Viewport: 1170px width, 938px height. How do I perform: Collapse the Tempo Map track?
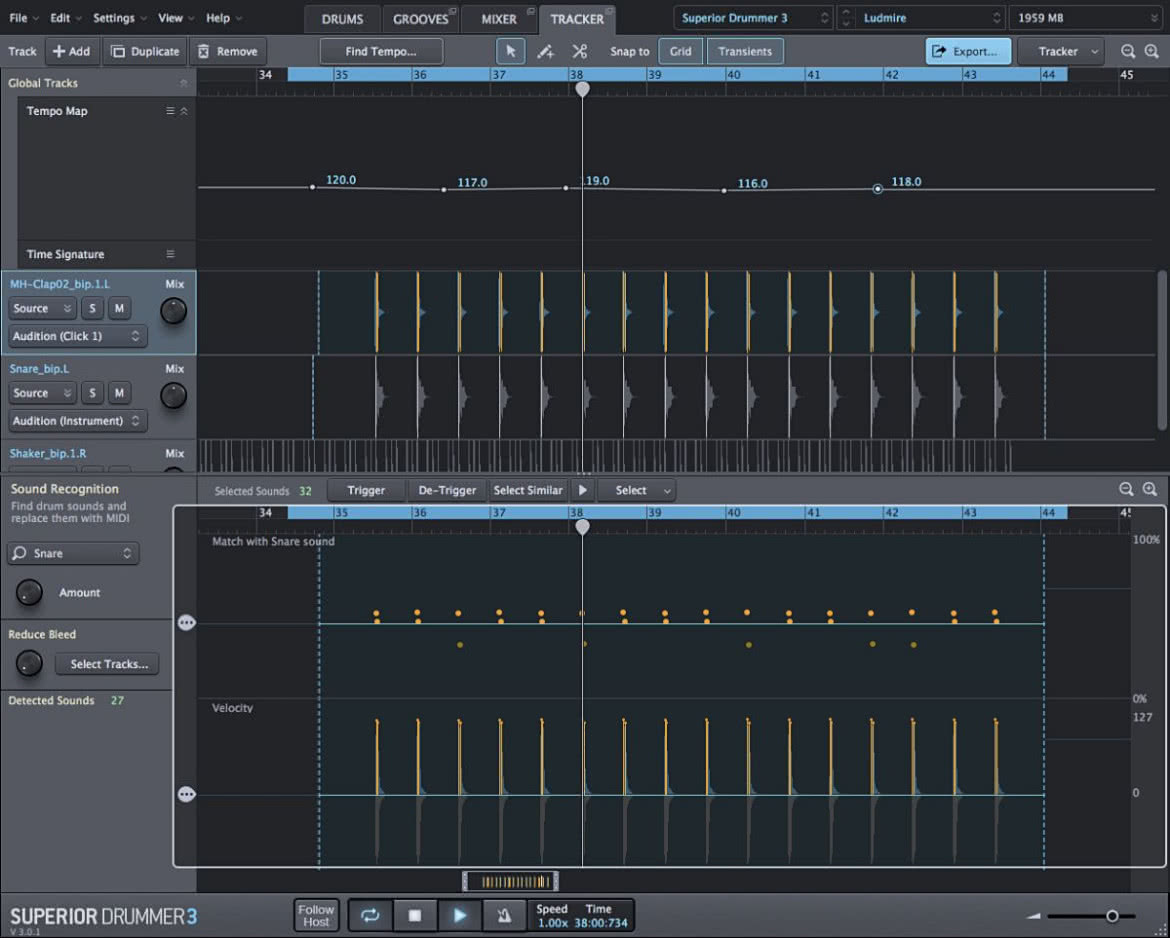tap(184, 110)
